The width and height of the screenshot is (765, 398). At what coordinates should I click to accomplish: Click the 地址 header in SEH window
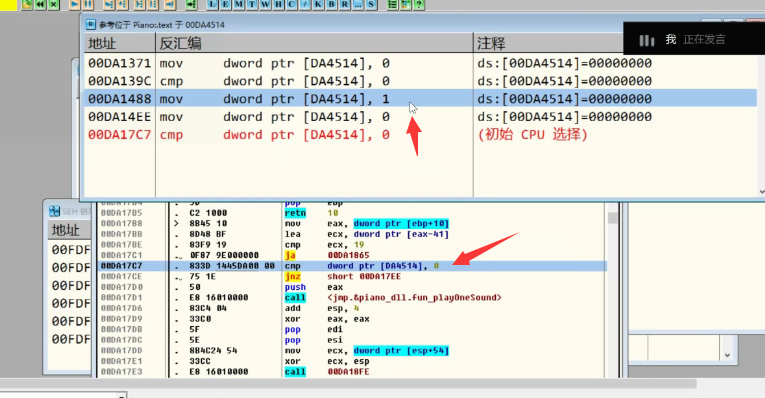click(69, 230)
